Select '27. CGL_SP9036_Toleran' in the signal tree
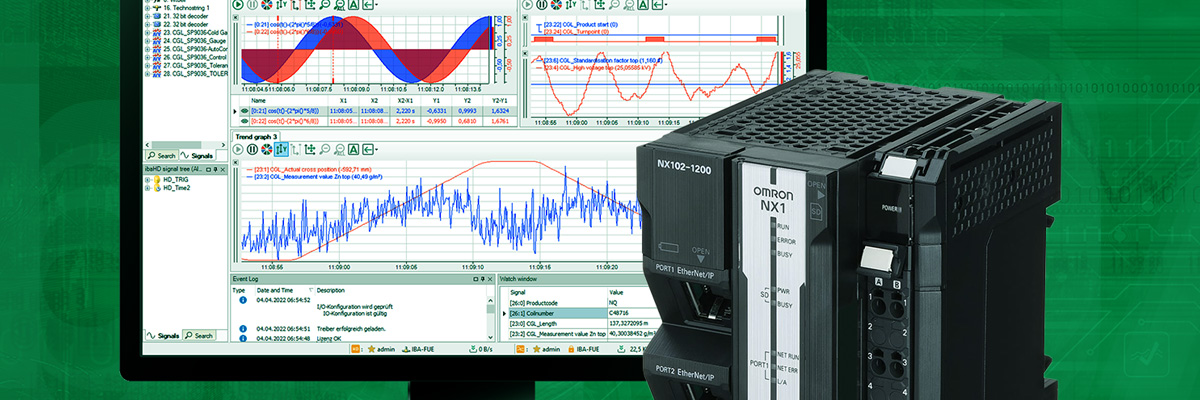This screenshot has width=1200, height=400. coord(195,65)
